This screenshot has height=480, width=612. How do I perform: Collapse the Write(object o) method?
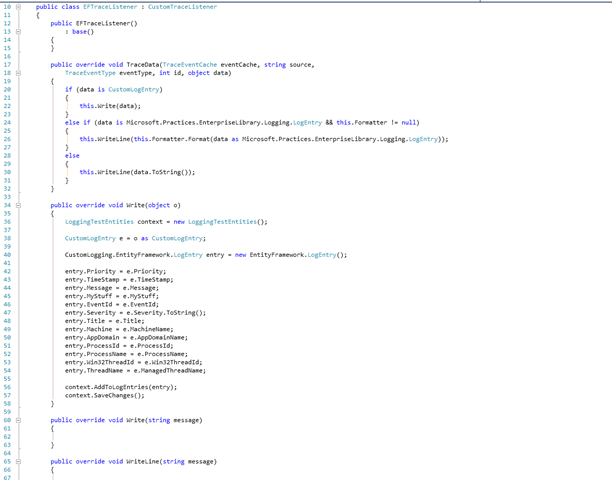pyautogui.click(x=18, y=205)
